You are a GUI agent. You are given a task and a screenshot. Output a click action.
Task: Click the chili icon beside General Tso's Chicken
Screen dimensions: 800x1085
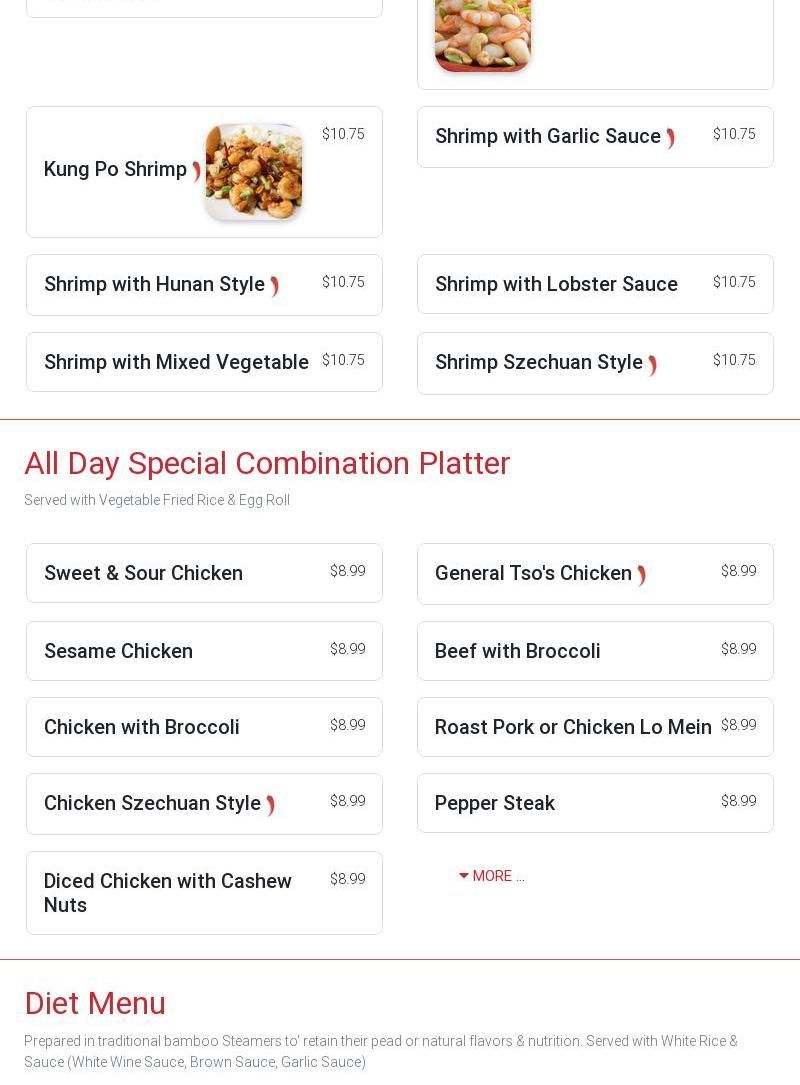(x=641, y=576)
